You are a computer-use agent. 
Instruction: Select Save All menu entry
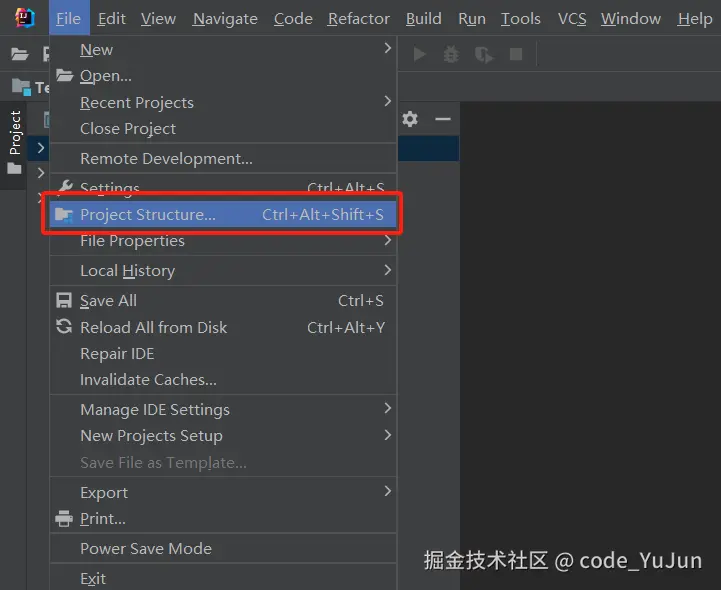click(x=223, y=301)
